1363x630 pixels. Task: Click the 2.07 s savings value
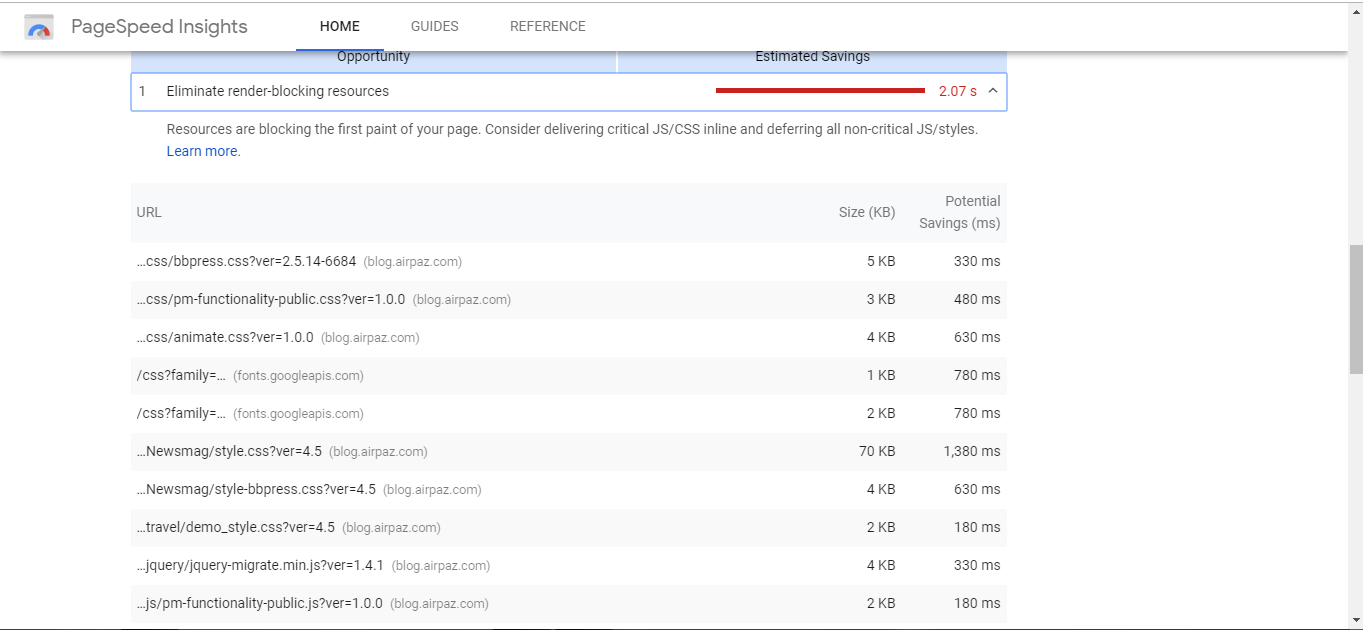(x=958, y=91)
